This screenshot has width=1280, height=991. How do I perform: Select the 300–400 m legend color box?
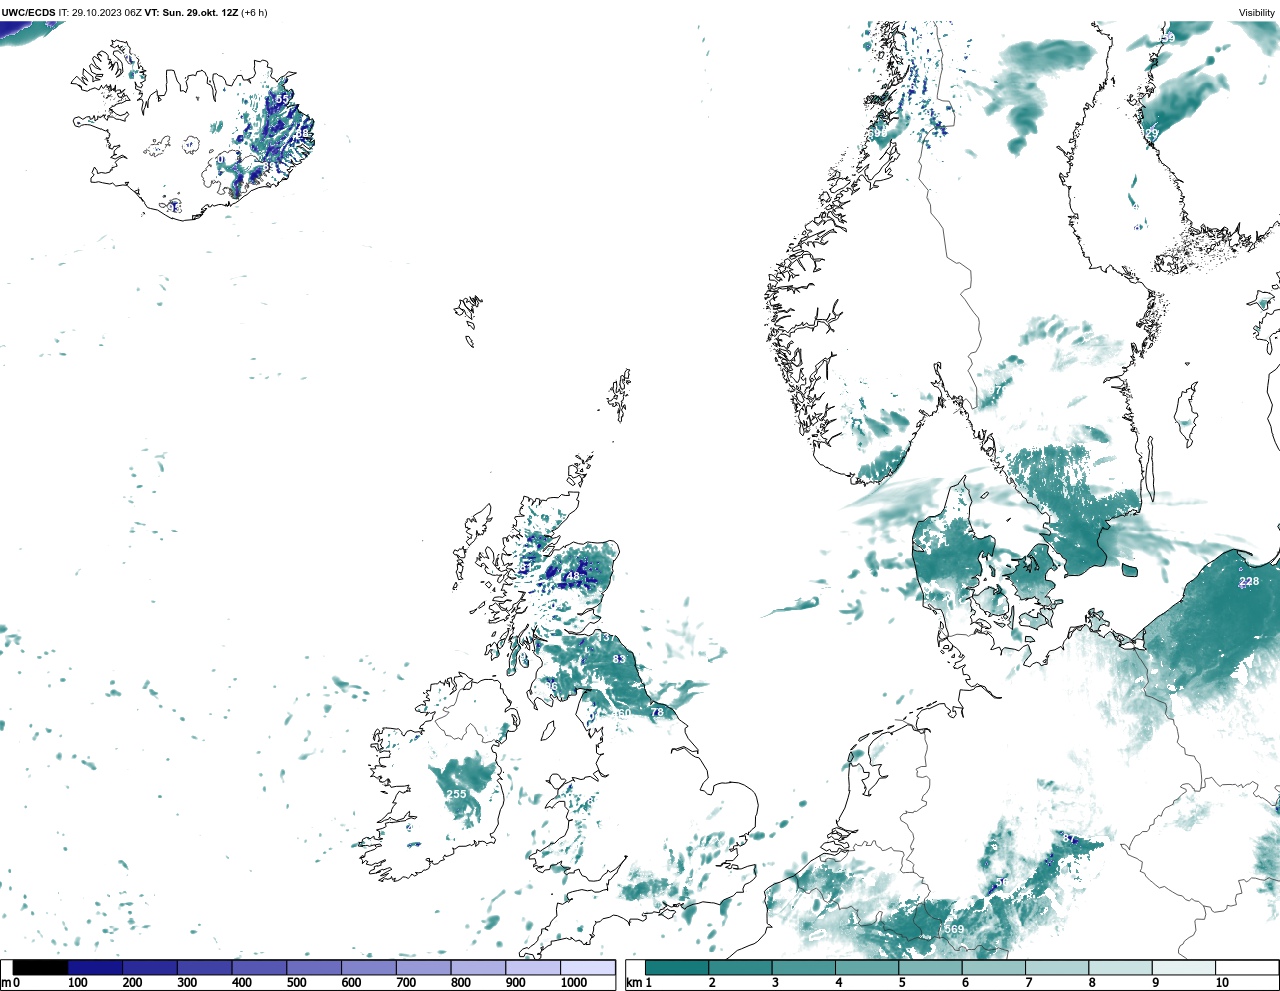tap(205, 968)
